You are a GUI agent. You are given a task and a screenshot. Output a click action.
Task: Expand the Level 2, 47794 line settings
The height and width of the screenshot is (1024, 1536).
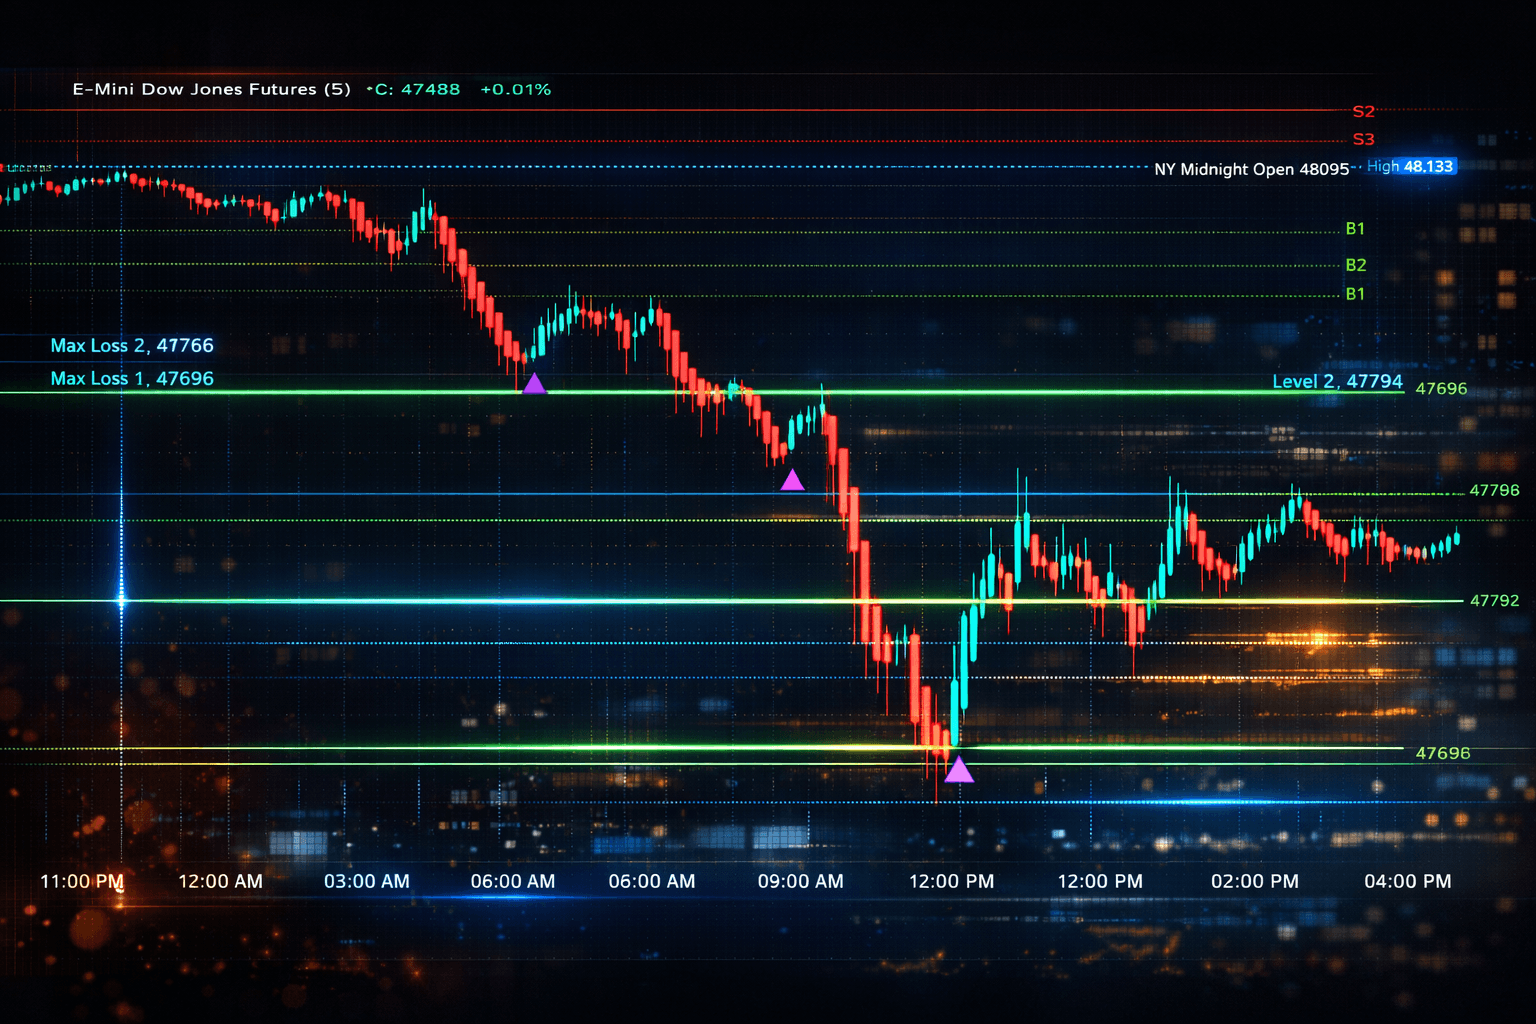[1337, 381]
